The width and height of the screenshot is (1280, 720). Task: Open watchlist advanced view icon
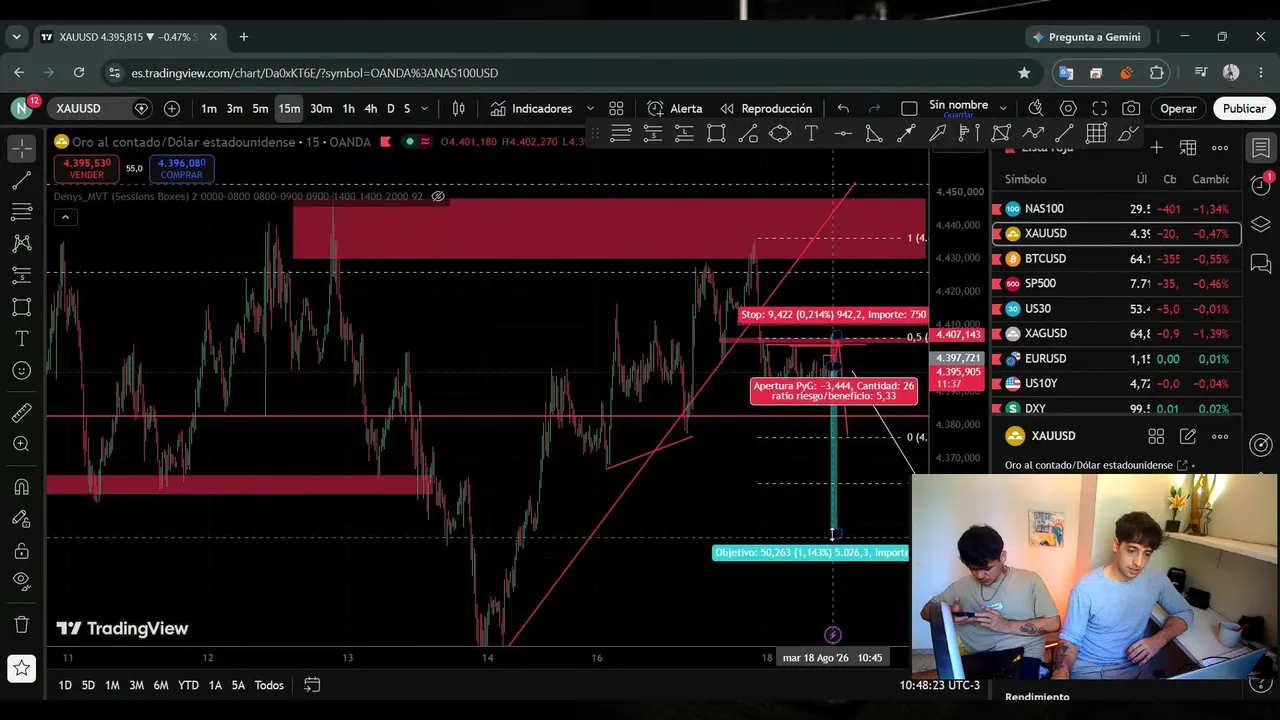[x=1188, y=148]
